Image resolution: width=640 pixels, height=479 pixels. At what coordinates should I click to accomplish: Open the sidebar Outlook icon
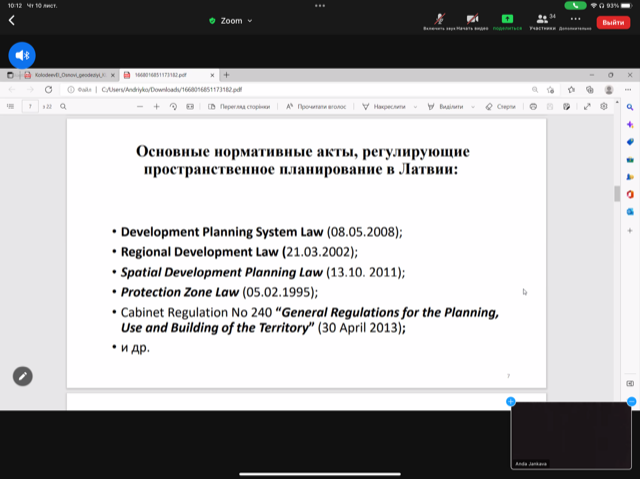(x=630, y=212)
